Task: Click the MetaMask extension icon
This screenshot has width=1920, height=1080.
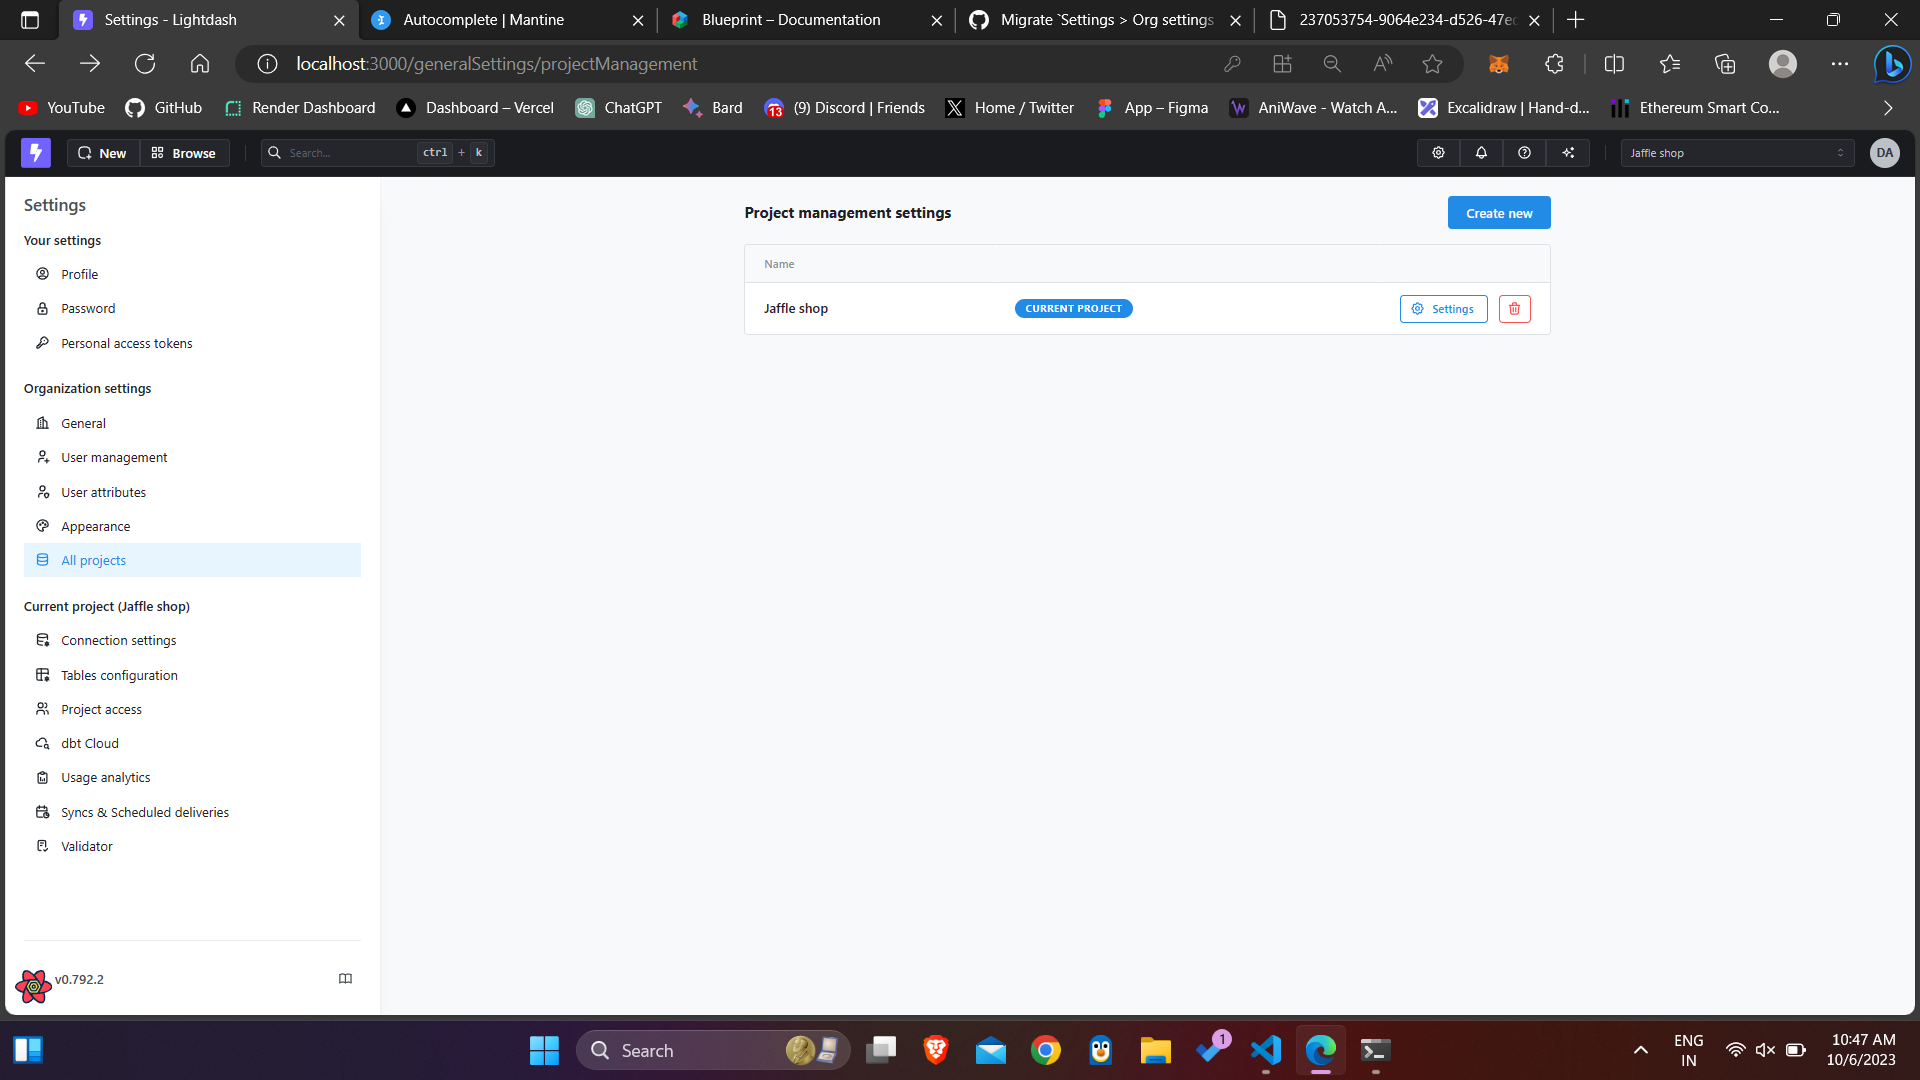Action: (x=1497, y=63)
